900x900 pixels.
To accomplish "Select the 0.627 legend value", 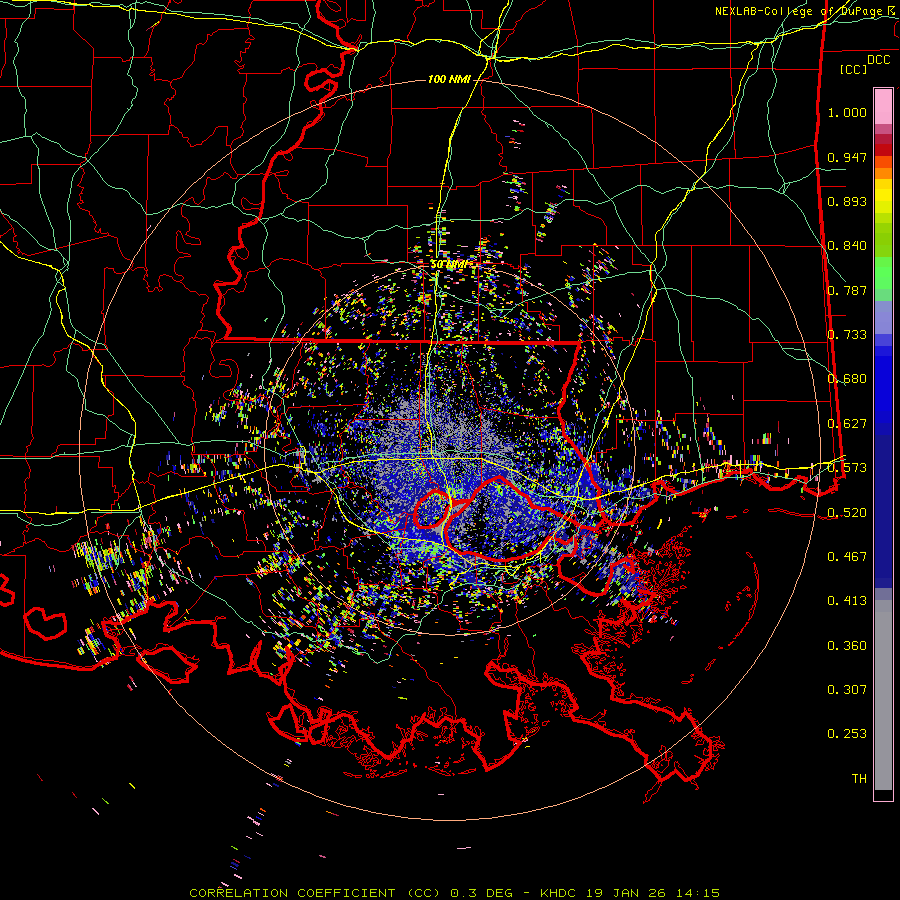I will coord(847,424).
